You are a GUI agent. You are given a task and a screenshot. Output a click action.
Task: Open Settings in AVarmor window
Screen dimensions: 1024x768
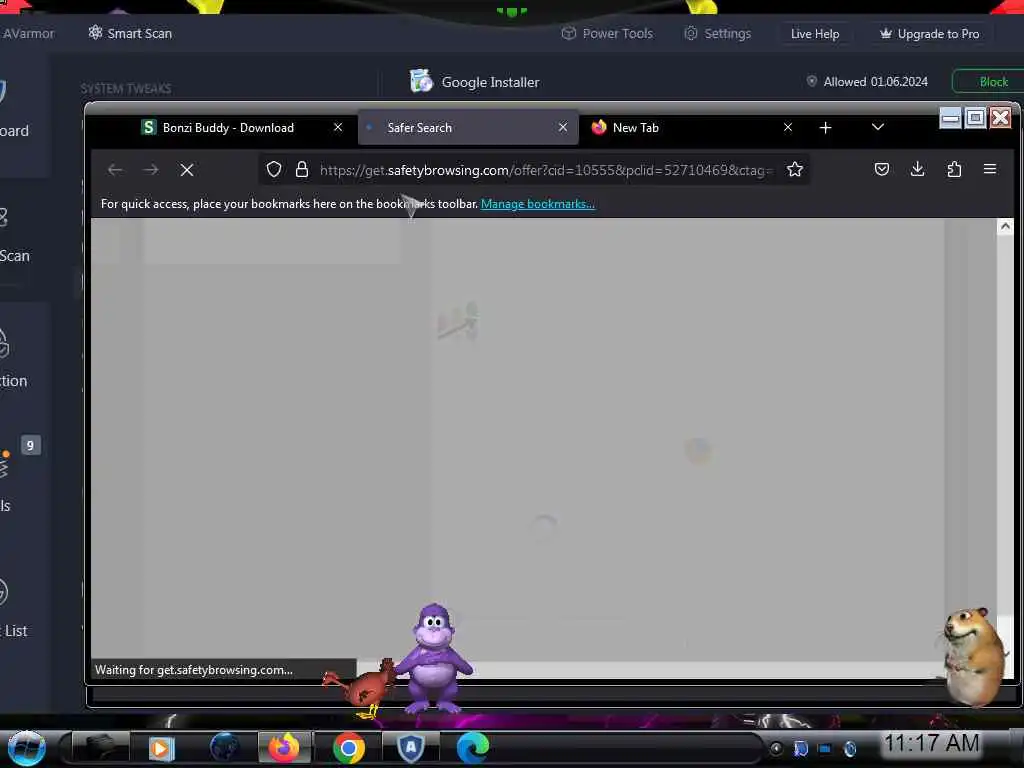click(x=718, y=33)
